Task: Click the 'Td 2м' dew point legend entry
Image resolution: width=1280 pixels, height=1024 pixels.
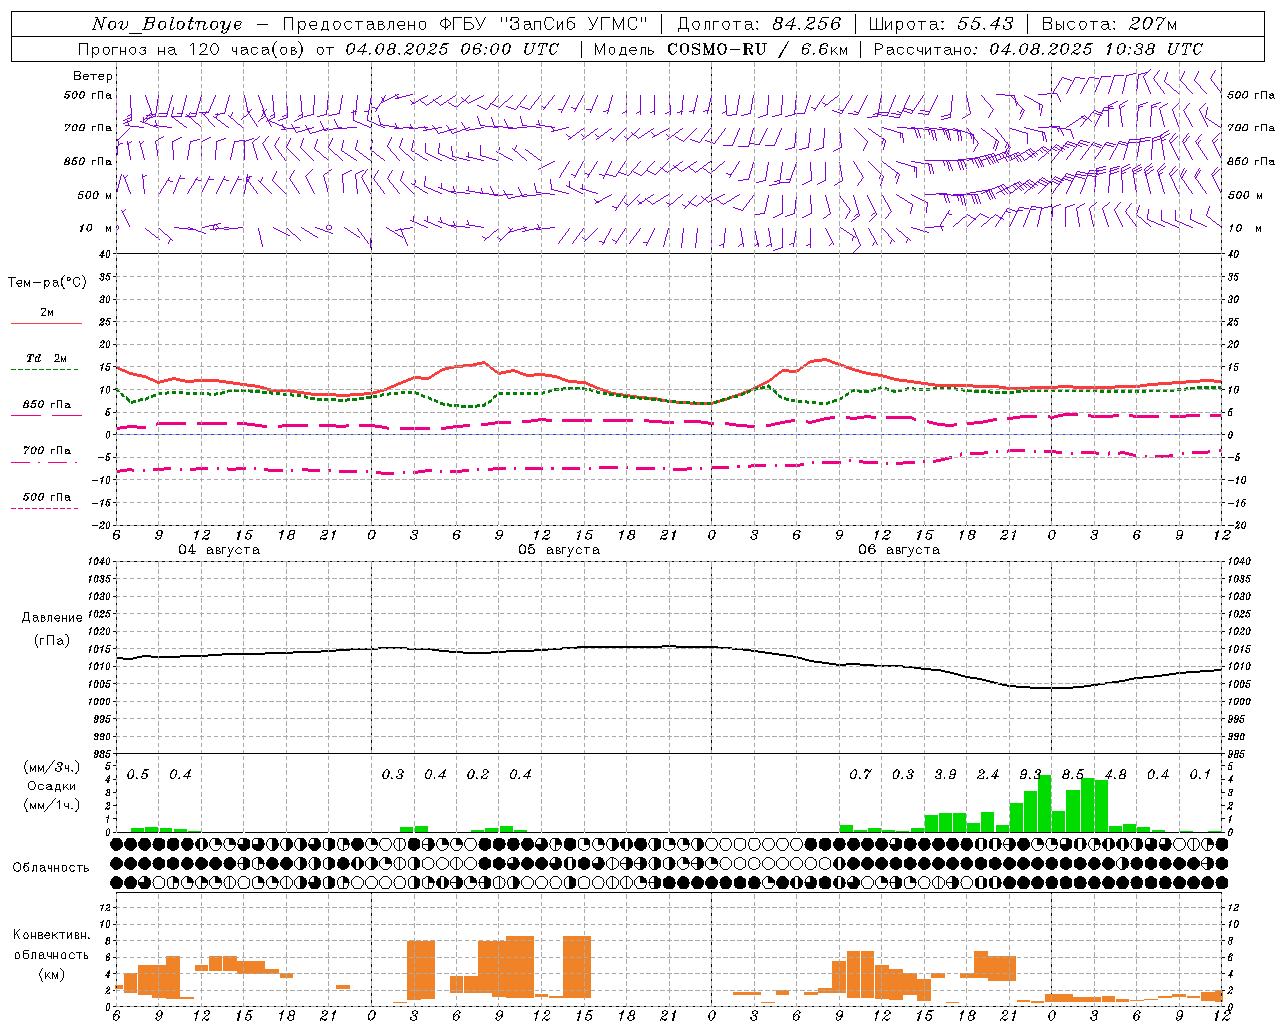Action: coord(46,358)
